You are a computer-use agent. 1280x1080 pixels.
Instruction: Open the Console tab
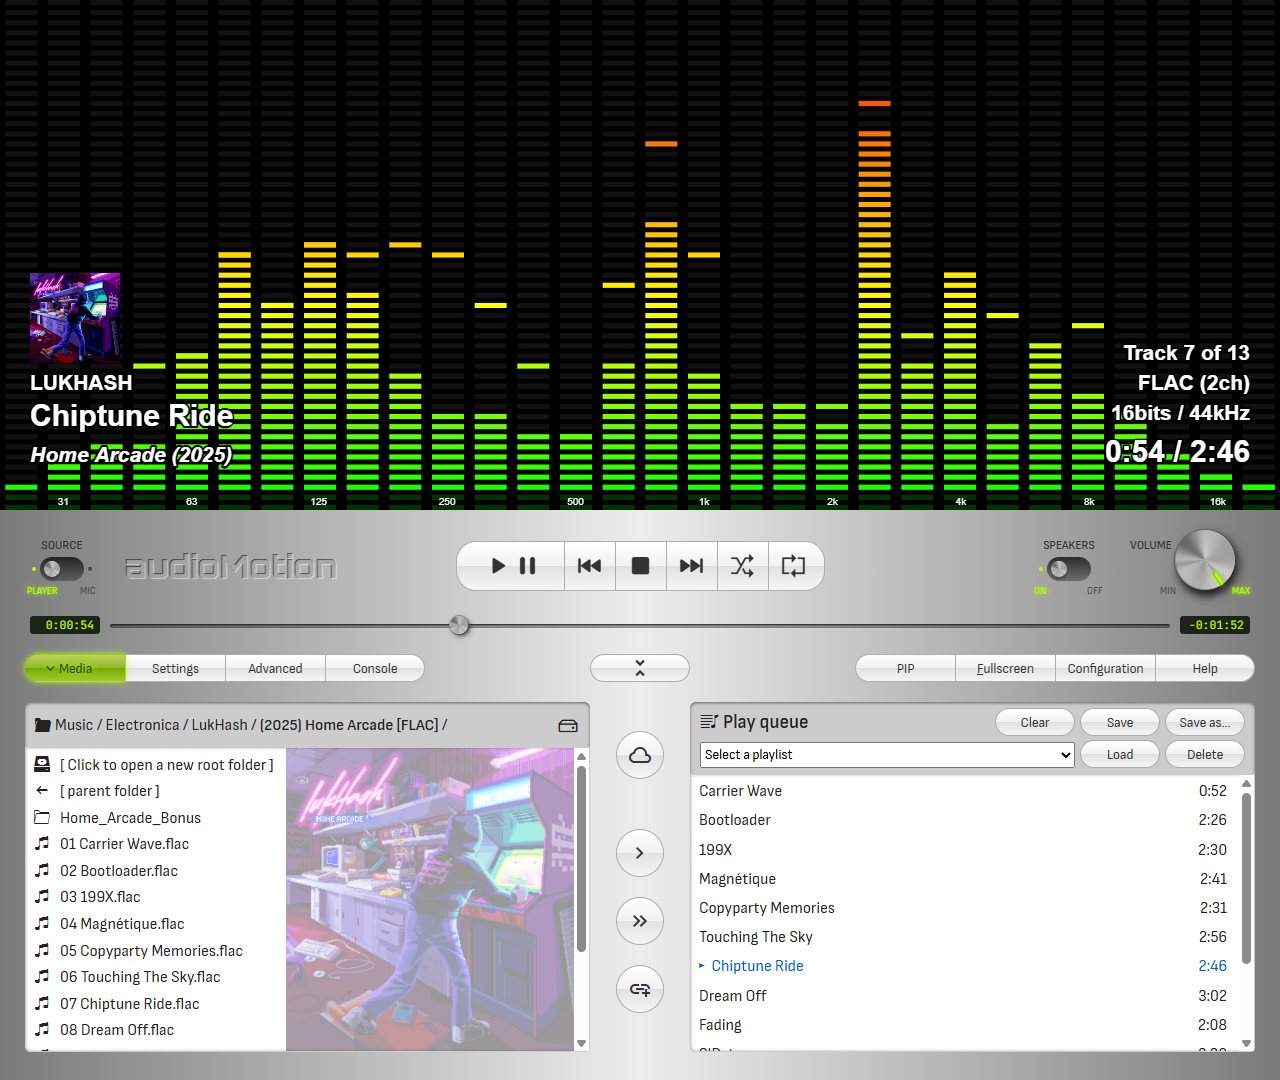coord(375,668)
